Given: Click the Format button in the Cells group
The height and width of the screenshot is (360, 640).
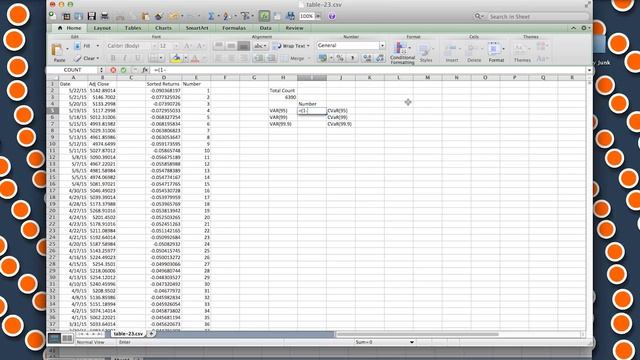Looking at the screenshot, I should [496, 53].
